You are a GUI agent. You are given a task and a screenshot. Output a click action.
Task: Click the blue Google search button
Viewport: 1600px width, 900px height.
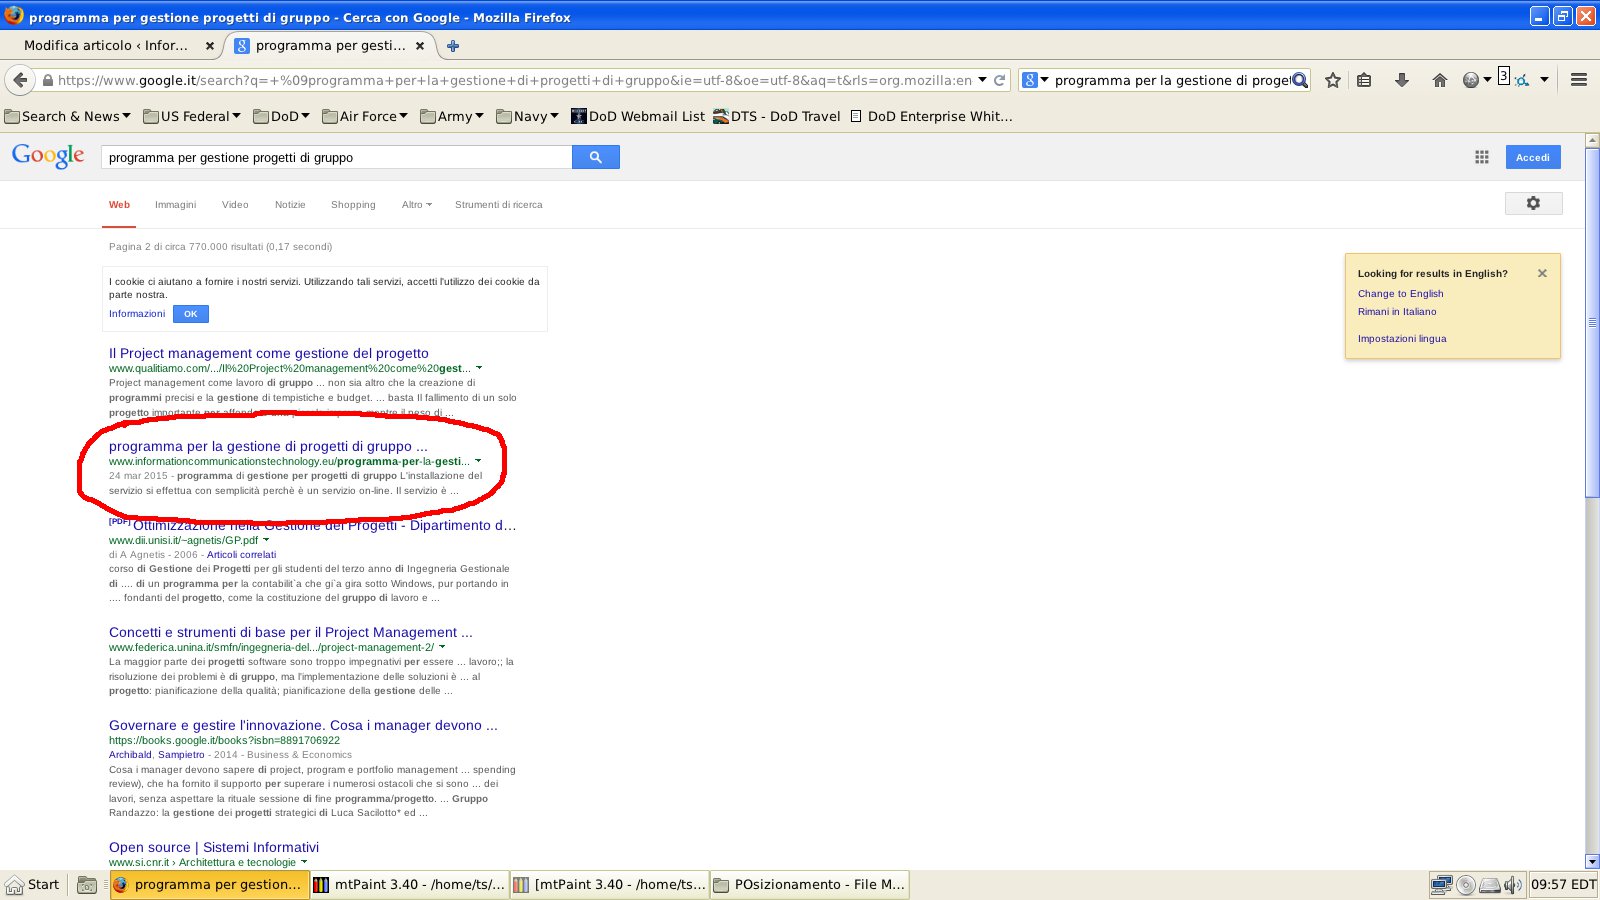click(x=596, y=157)
